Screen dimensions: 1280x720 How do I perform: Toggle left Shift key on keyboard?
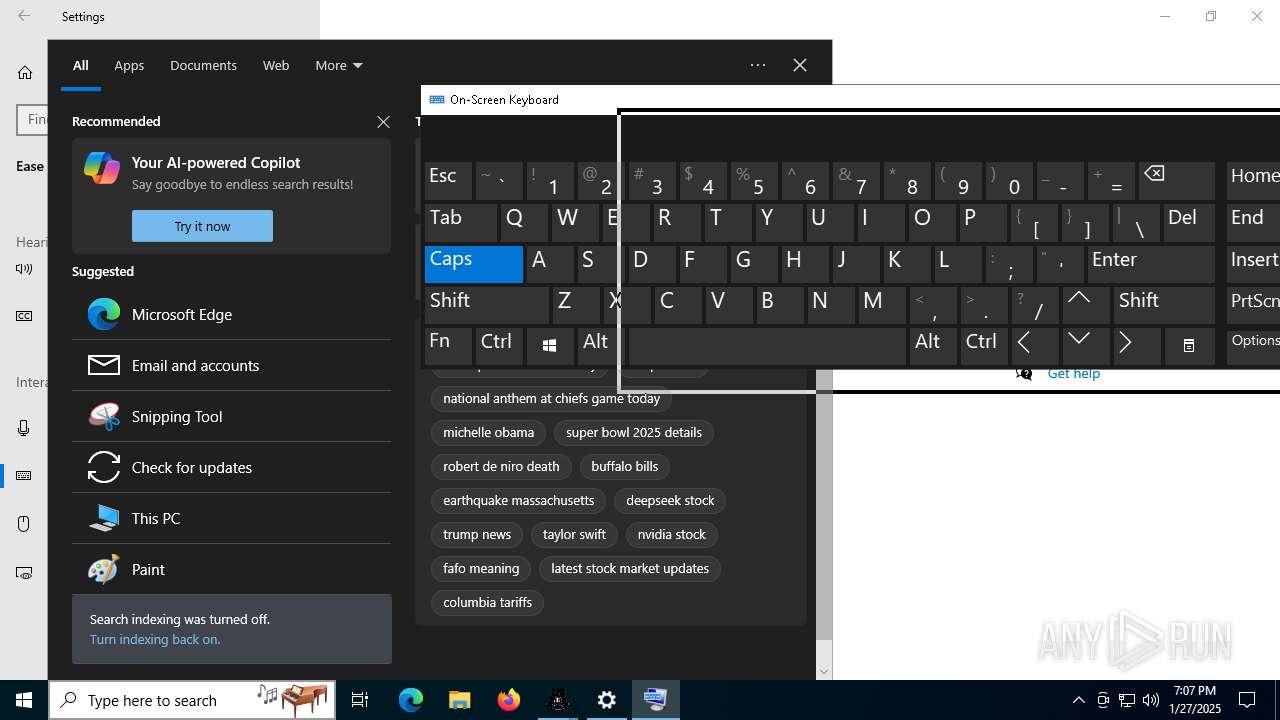click(487, 305)
